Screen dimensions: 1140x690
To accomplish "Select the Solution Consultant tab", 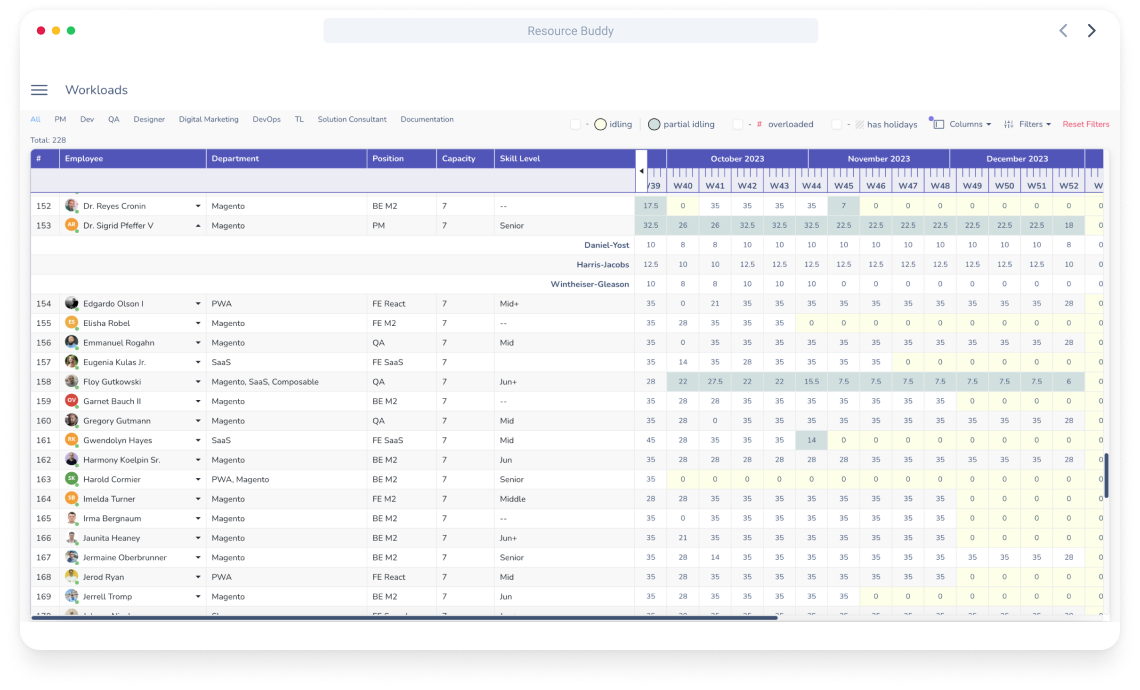I will 352,118.
